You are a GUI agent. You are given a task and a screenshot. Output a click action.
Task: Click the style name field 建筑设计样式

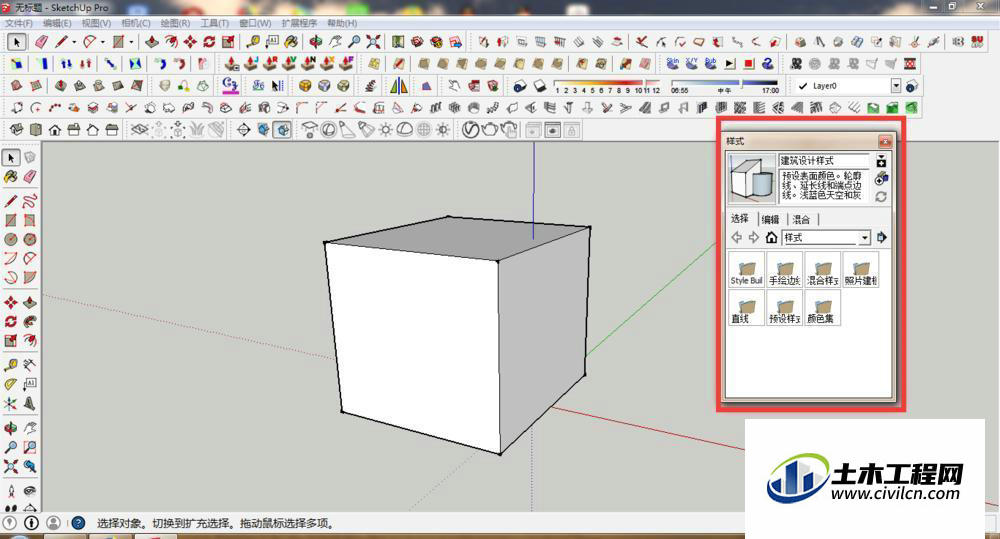[x=824, y=161]
